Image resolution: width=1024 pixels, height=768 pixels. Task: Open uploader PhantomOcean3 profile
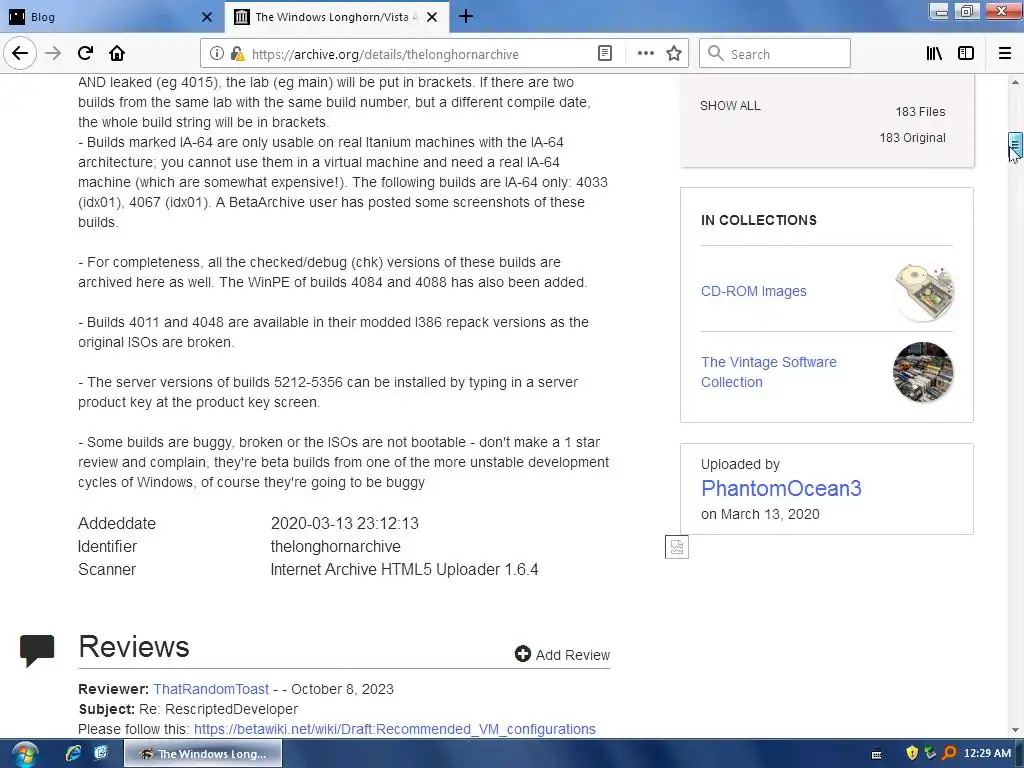coord(781,488)
